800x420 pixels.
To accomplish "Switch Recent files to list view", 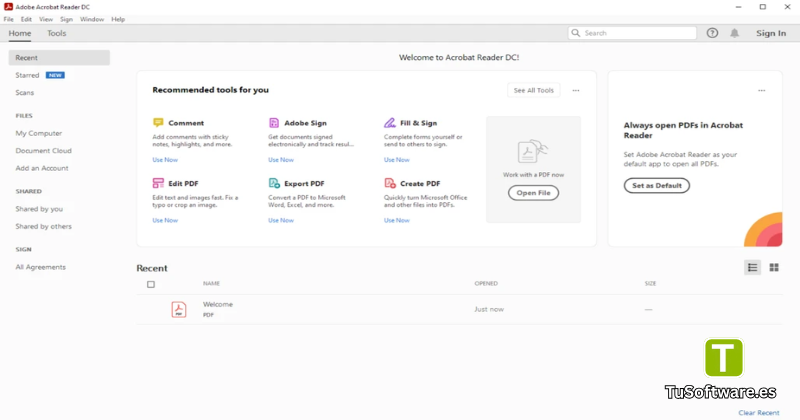I will click(753, 267).
